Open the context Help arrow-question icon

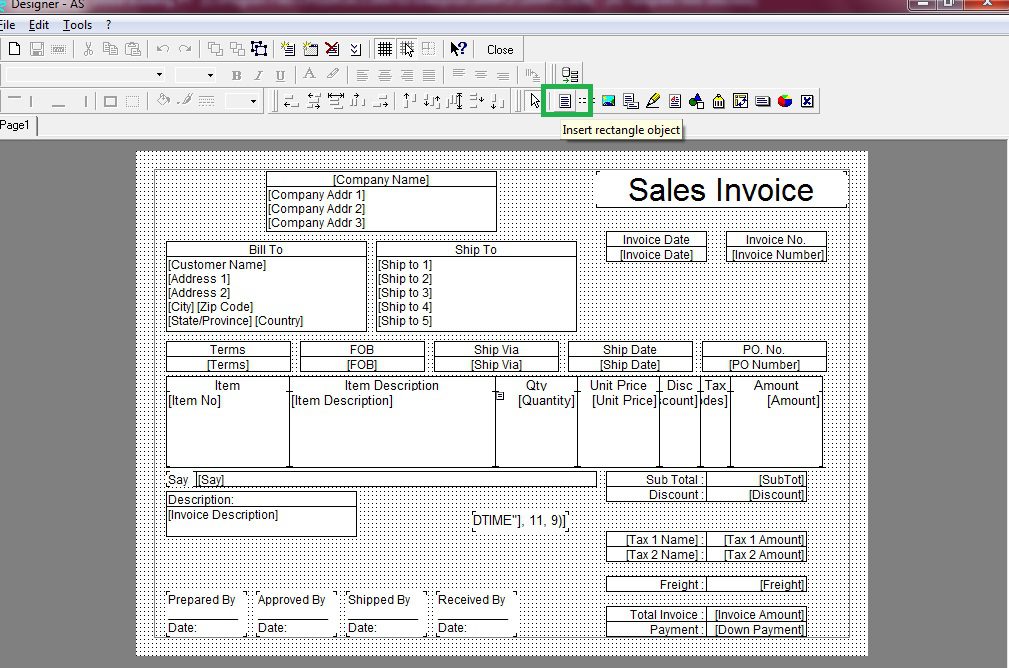pos(458,49)
